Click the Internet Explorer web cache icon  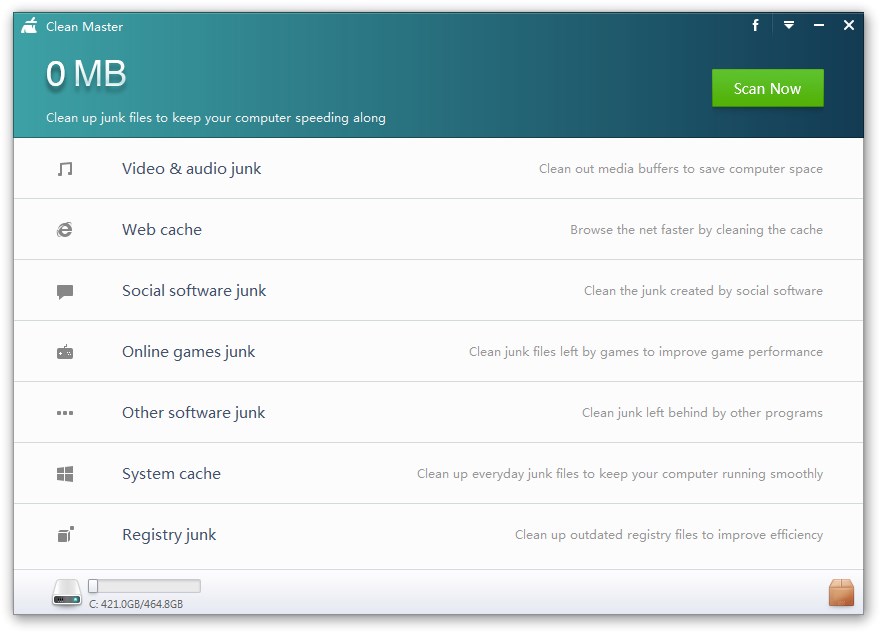tap(65, 229)
